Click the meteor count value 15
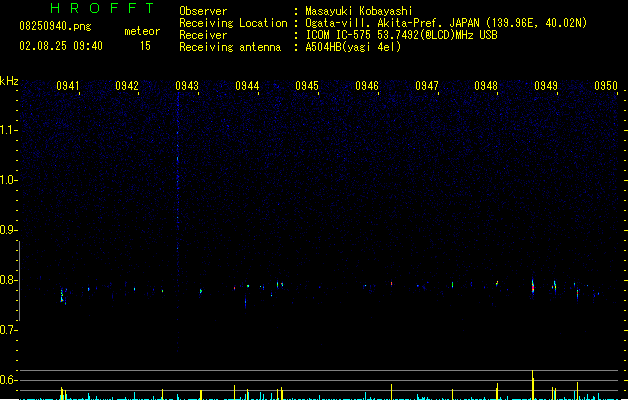 point(145,46)
